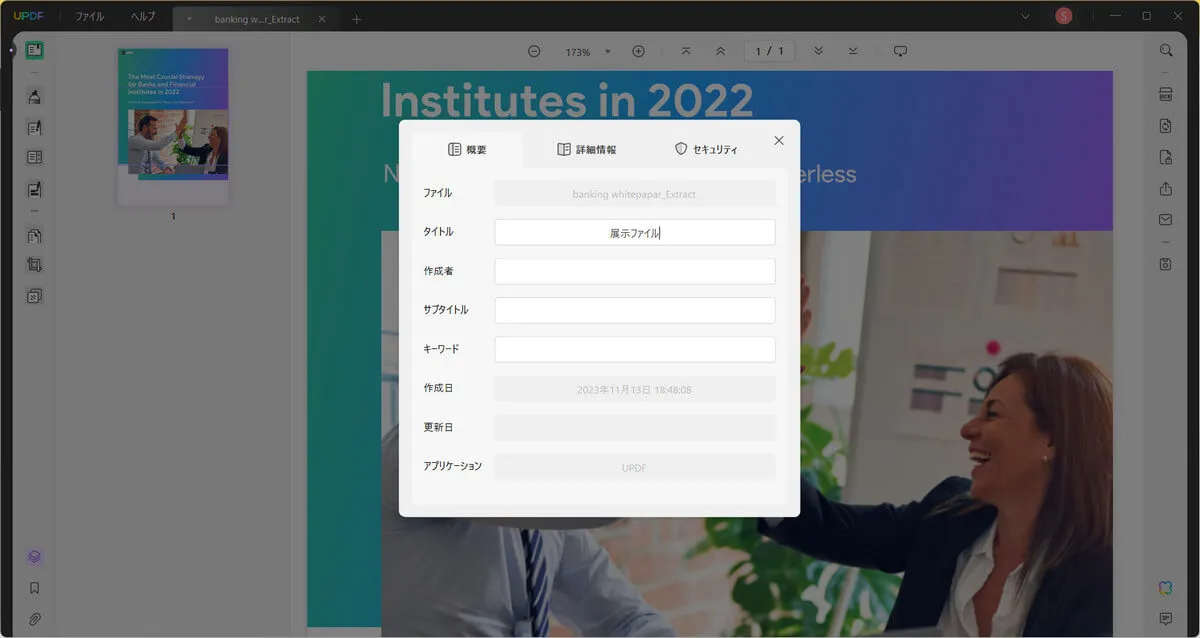This screenshot has height=638, width=1200.
Task: Open the Page Tools watermark icon
Action: (x=34, y=296)
